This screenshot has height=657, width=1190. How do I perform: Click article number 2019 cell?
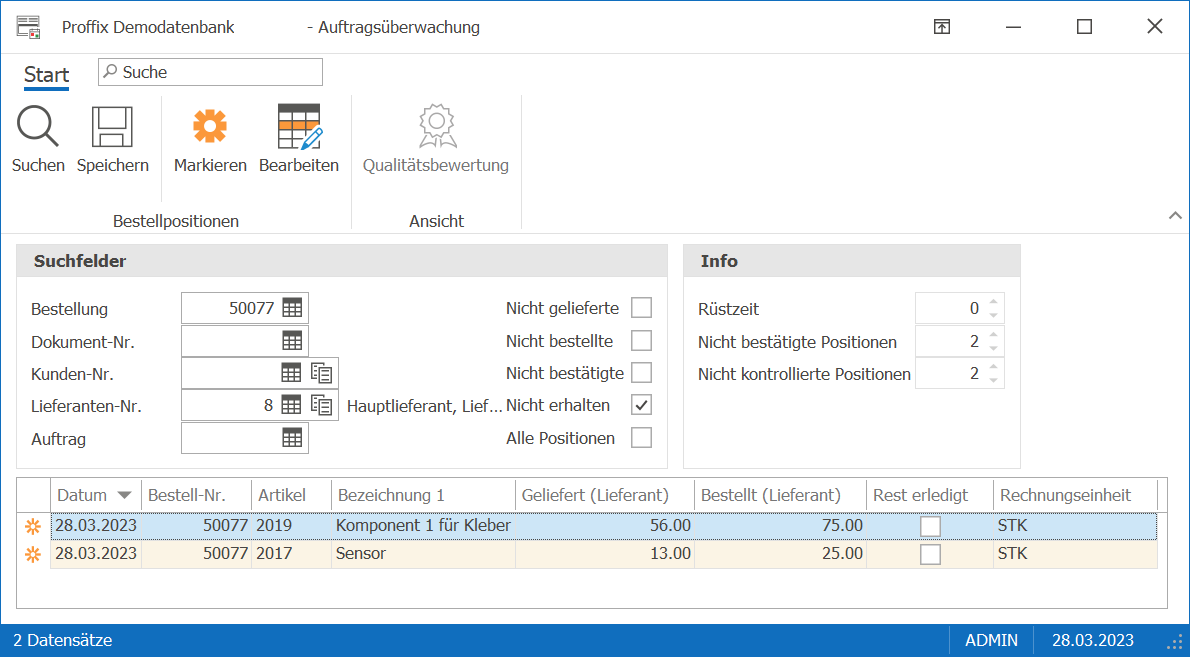[x=291, y=526]
